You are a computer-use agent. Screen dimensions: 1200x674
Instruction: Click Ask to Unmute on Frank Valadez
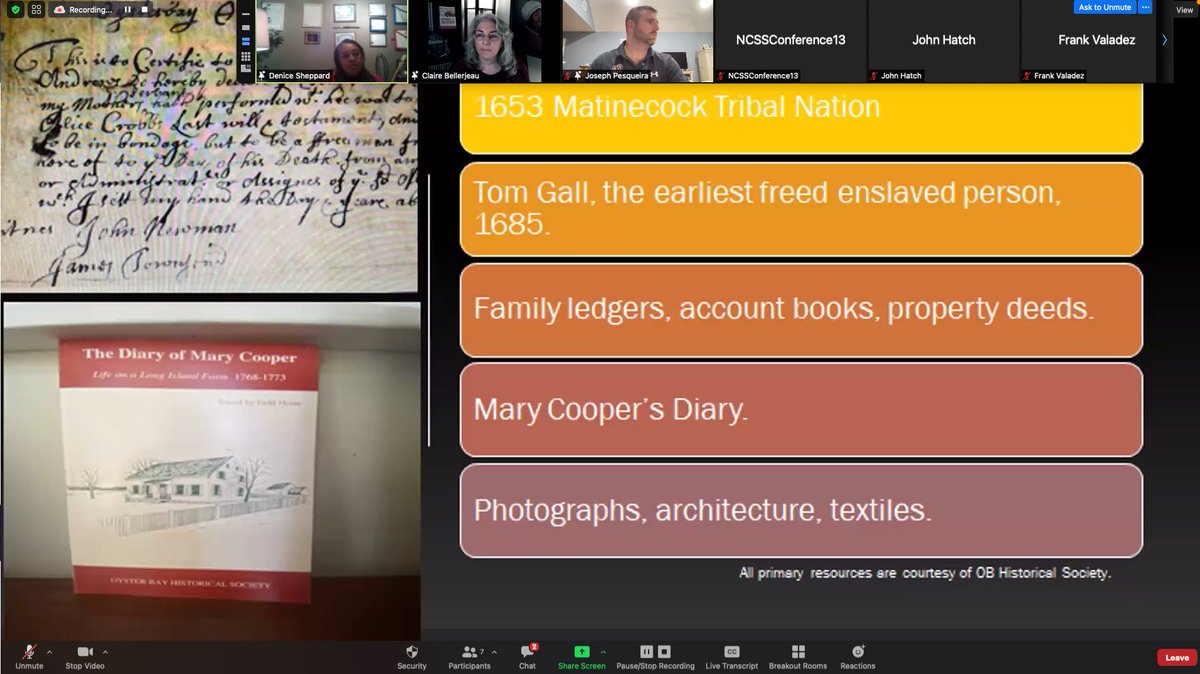click(1105, 7)
